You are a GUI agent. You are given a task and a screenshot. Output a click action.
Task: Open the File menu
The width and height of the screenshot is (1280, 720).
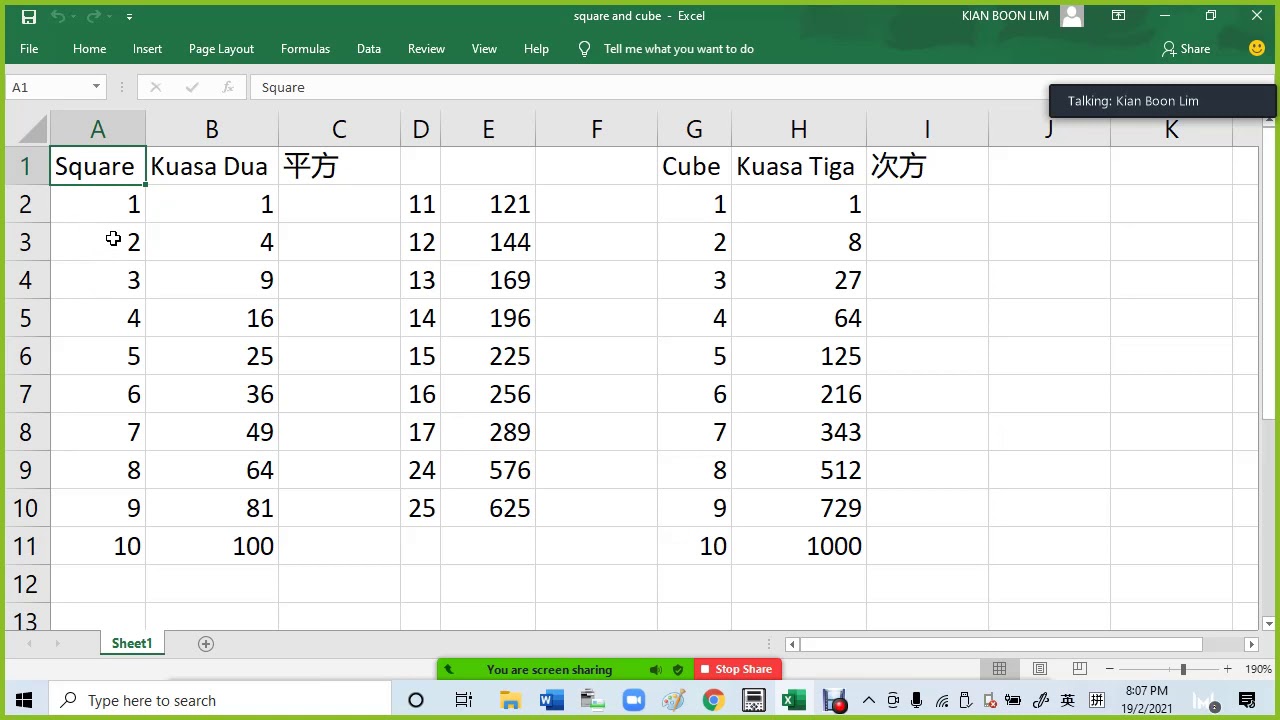pos(29,49)
